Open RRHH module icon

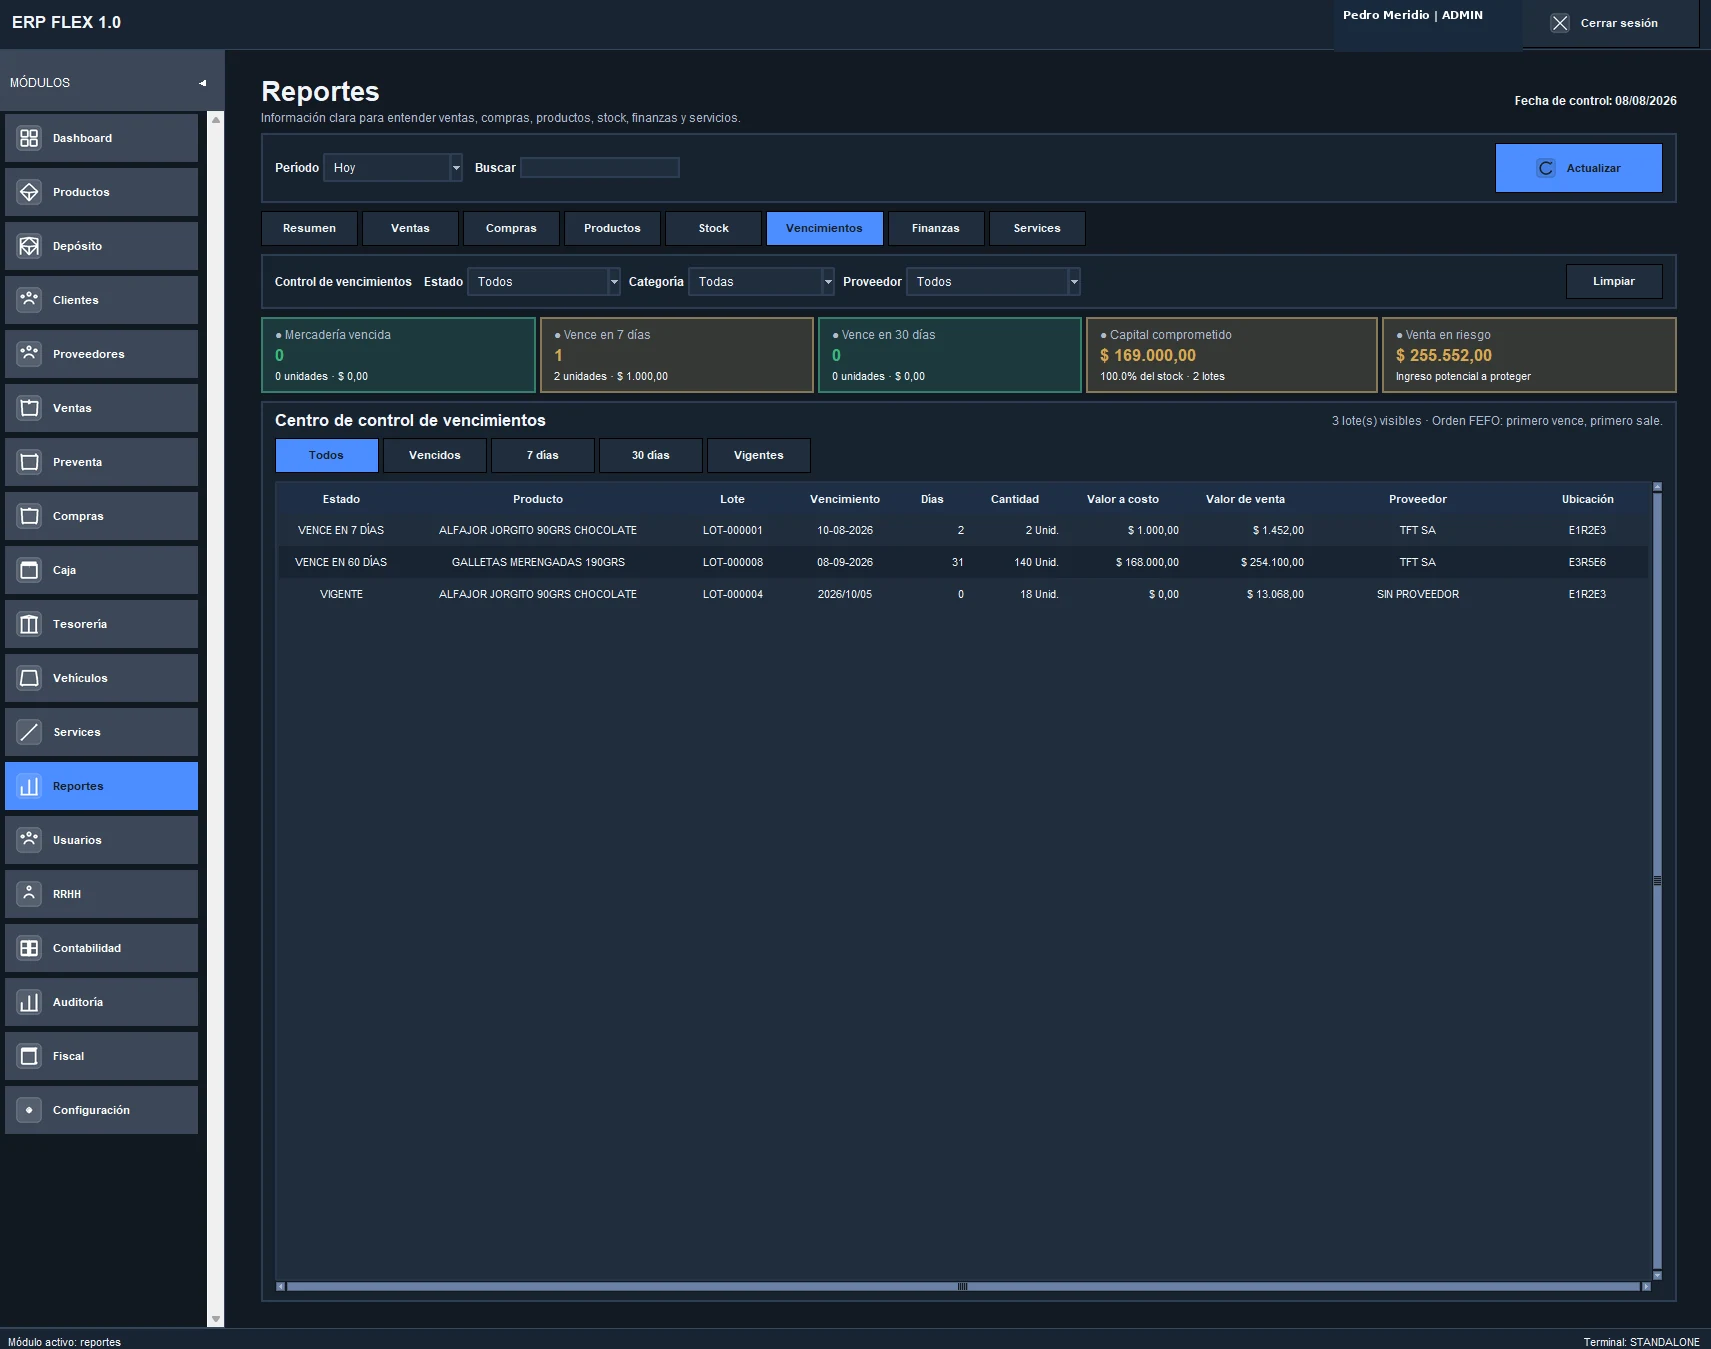click(29, 894)
